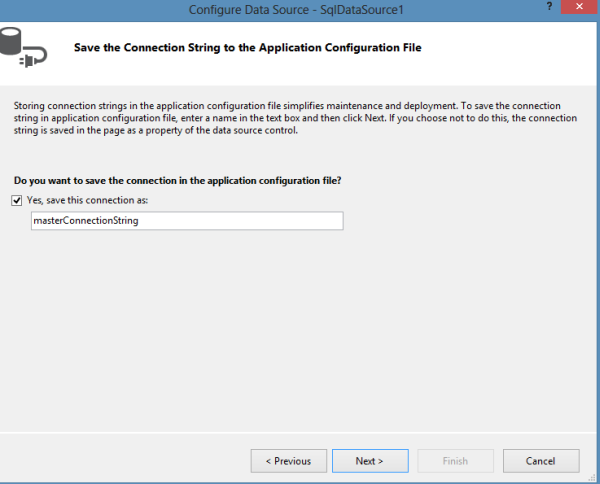Viewport: 600px width, 484px height.
Task: Click the empty footer left of Previous
Action: (x=120, y=461)
